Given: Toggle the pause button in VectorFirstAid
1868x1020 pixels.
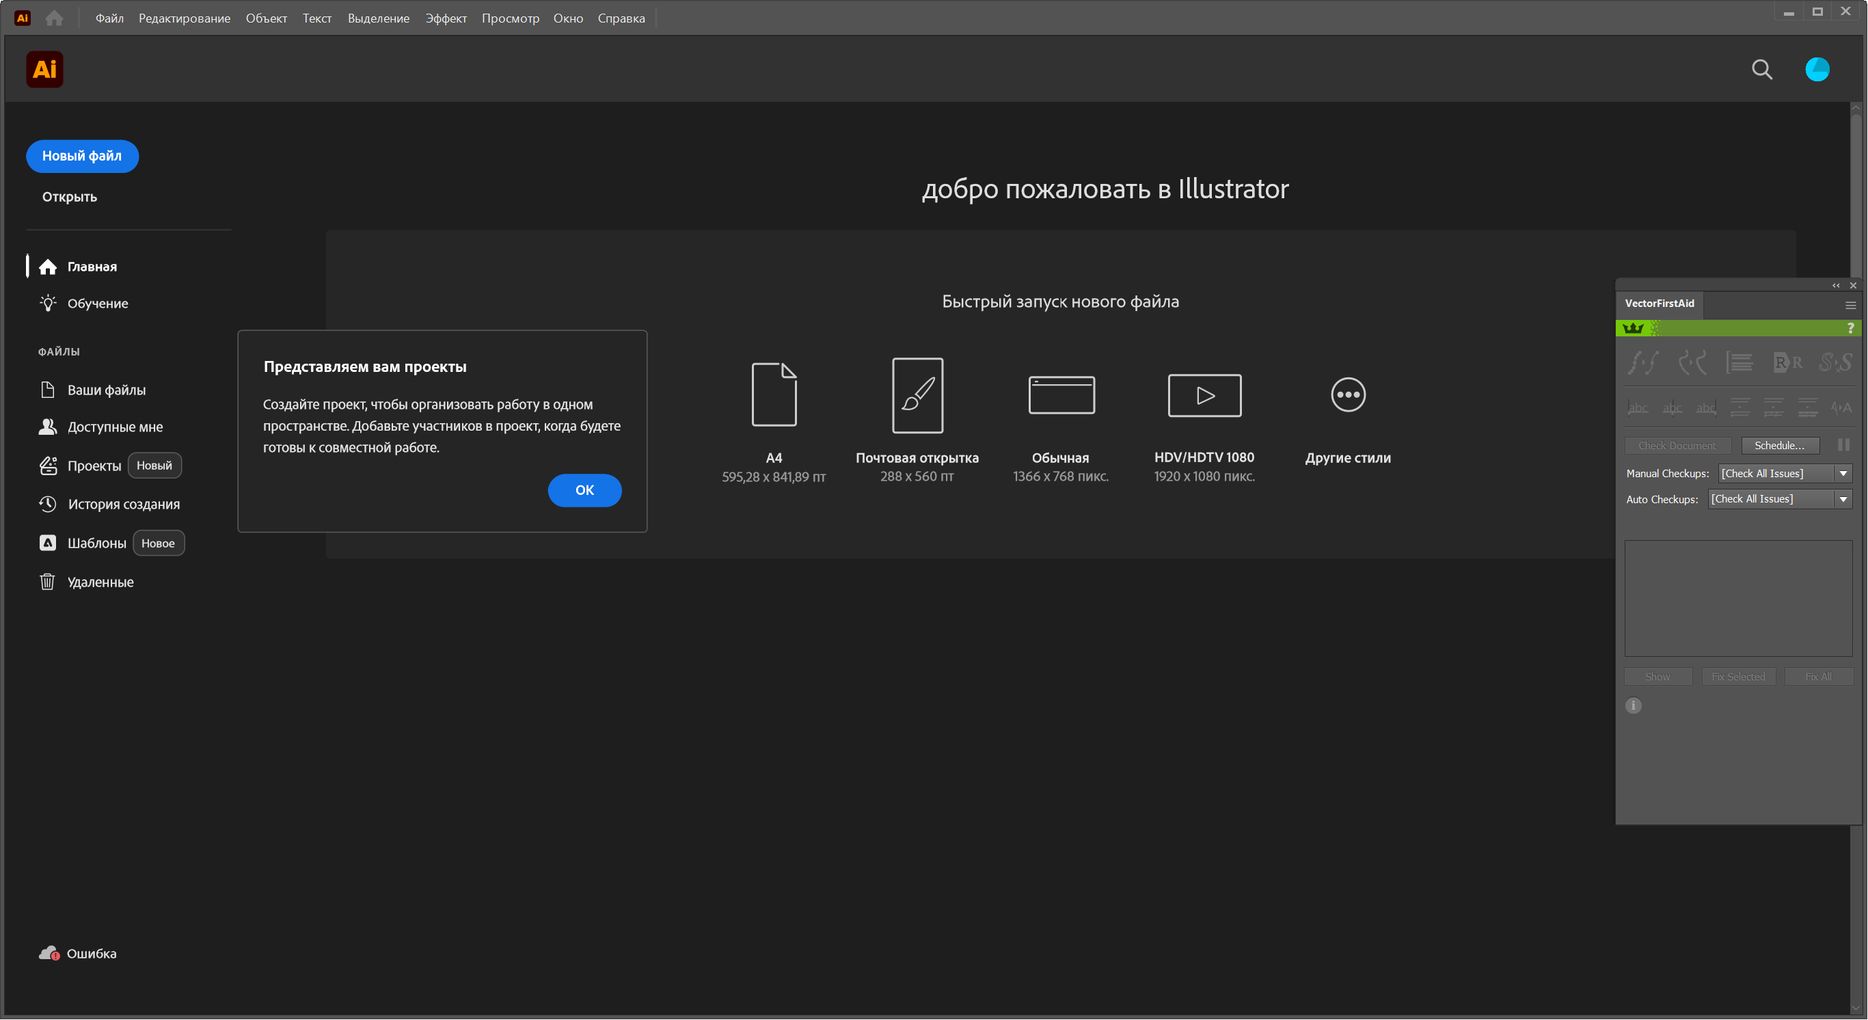Looking at the screenshot, I should (1843, 445).
